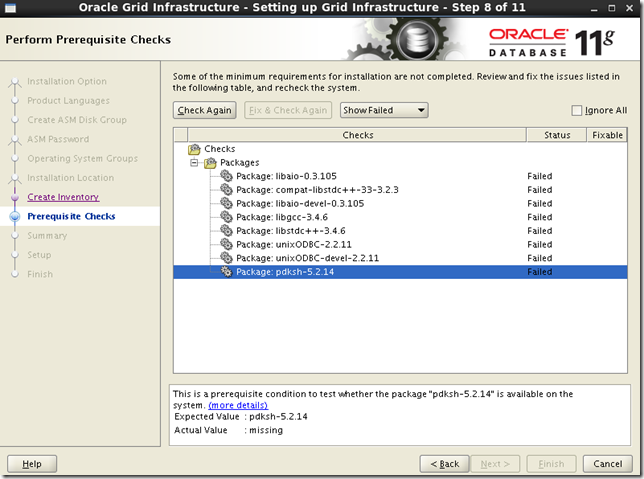Viewport: 644px width, 479px height.
Task: Click the disabled Finish button
Action: (x=551, y=464)
